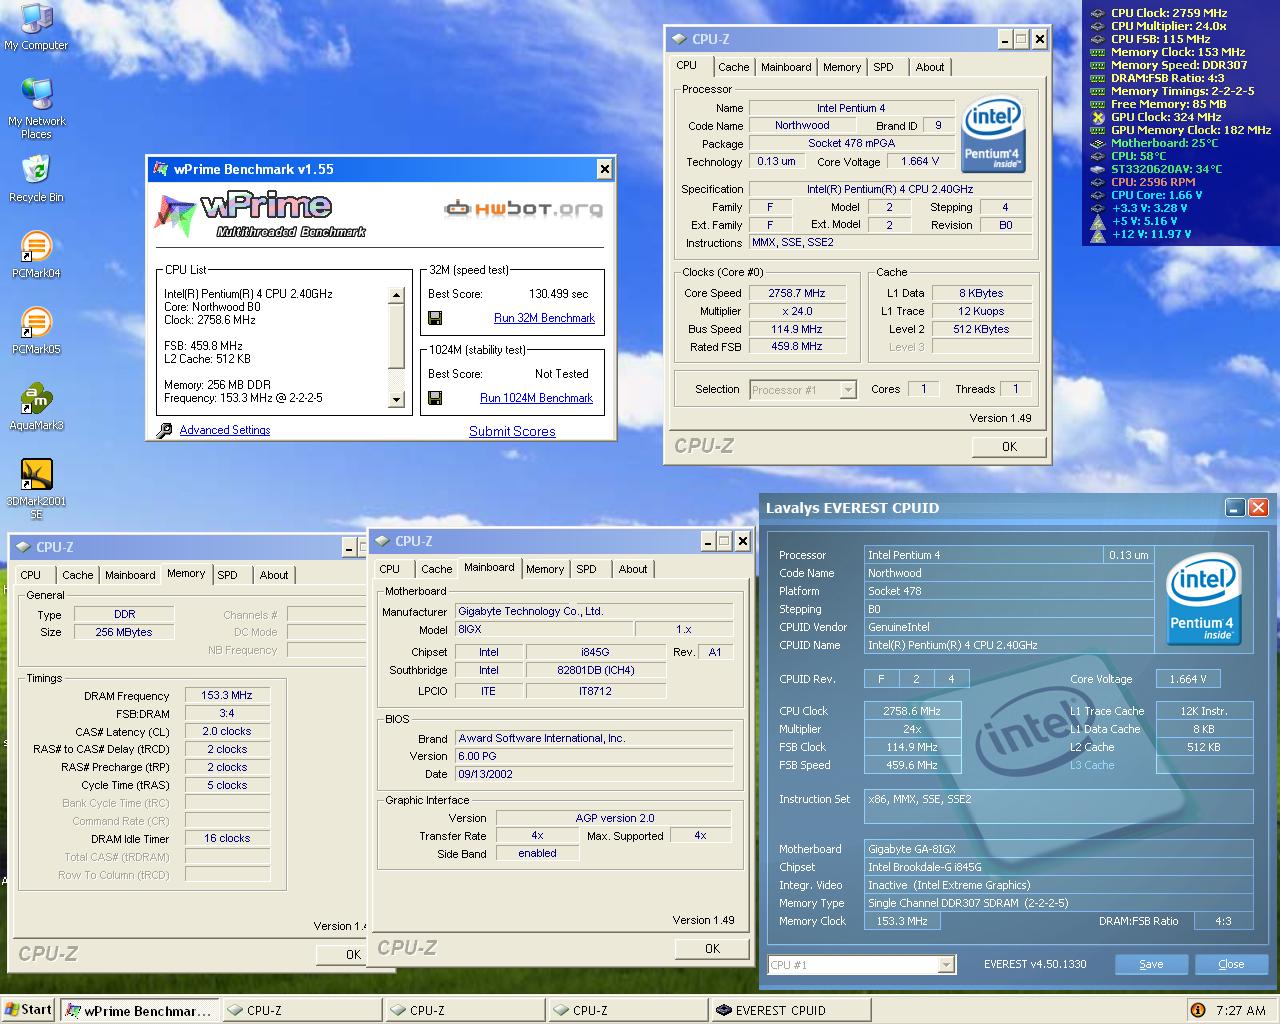The image size is (1280, 1024).
Task: Click DRAM:FSB Ratio 4:3 in EVEREST
Action: tap(1223, 921)
